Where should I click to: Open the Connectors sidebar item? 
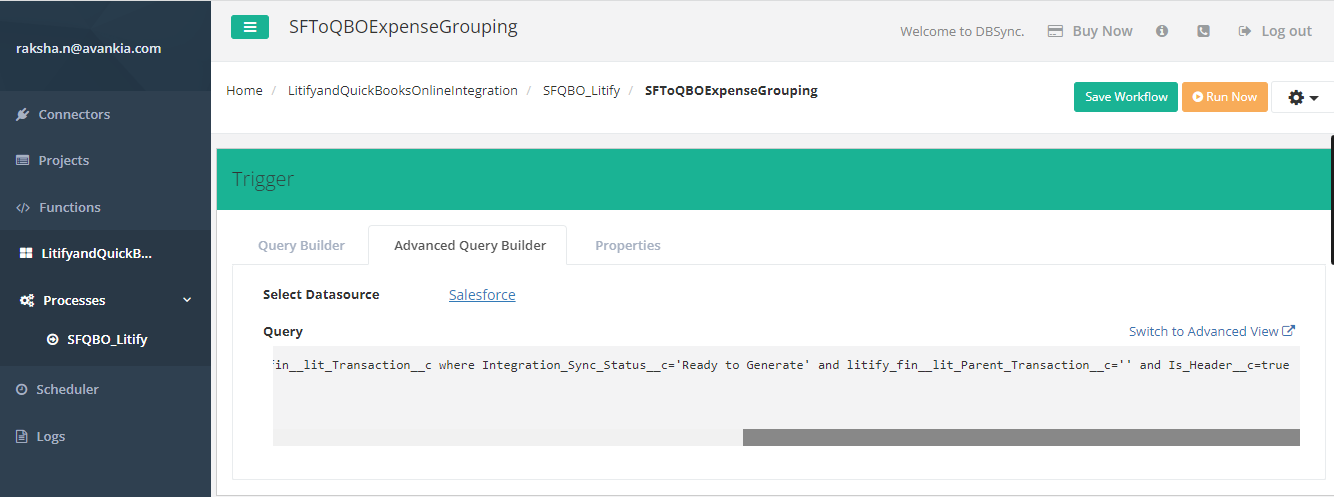tap(74, 114)
